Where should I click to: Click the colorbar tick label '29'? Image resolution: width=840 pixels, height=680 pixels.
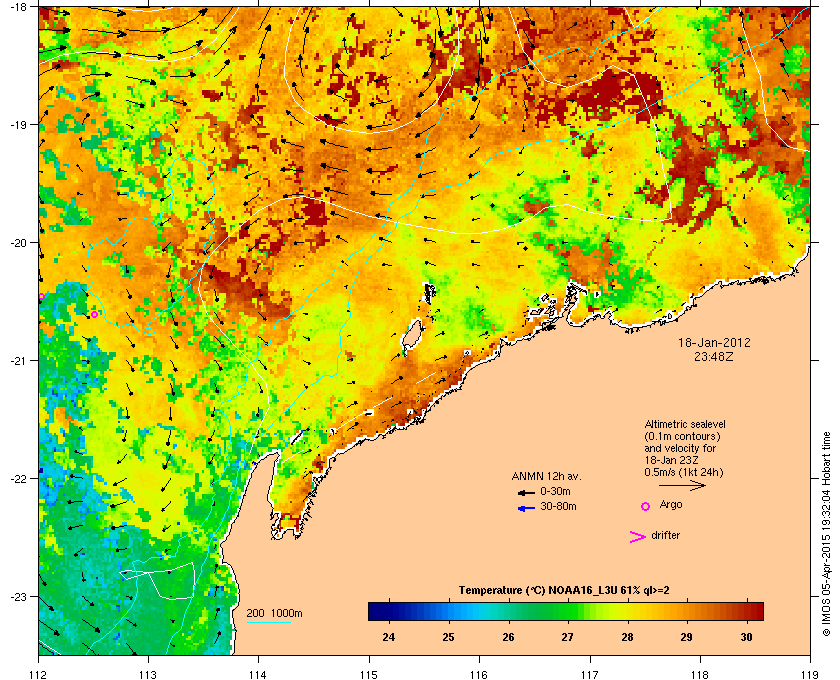pyautogui.click(x=686, y=637)
